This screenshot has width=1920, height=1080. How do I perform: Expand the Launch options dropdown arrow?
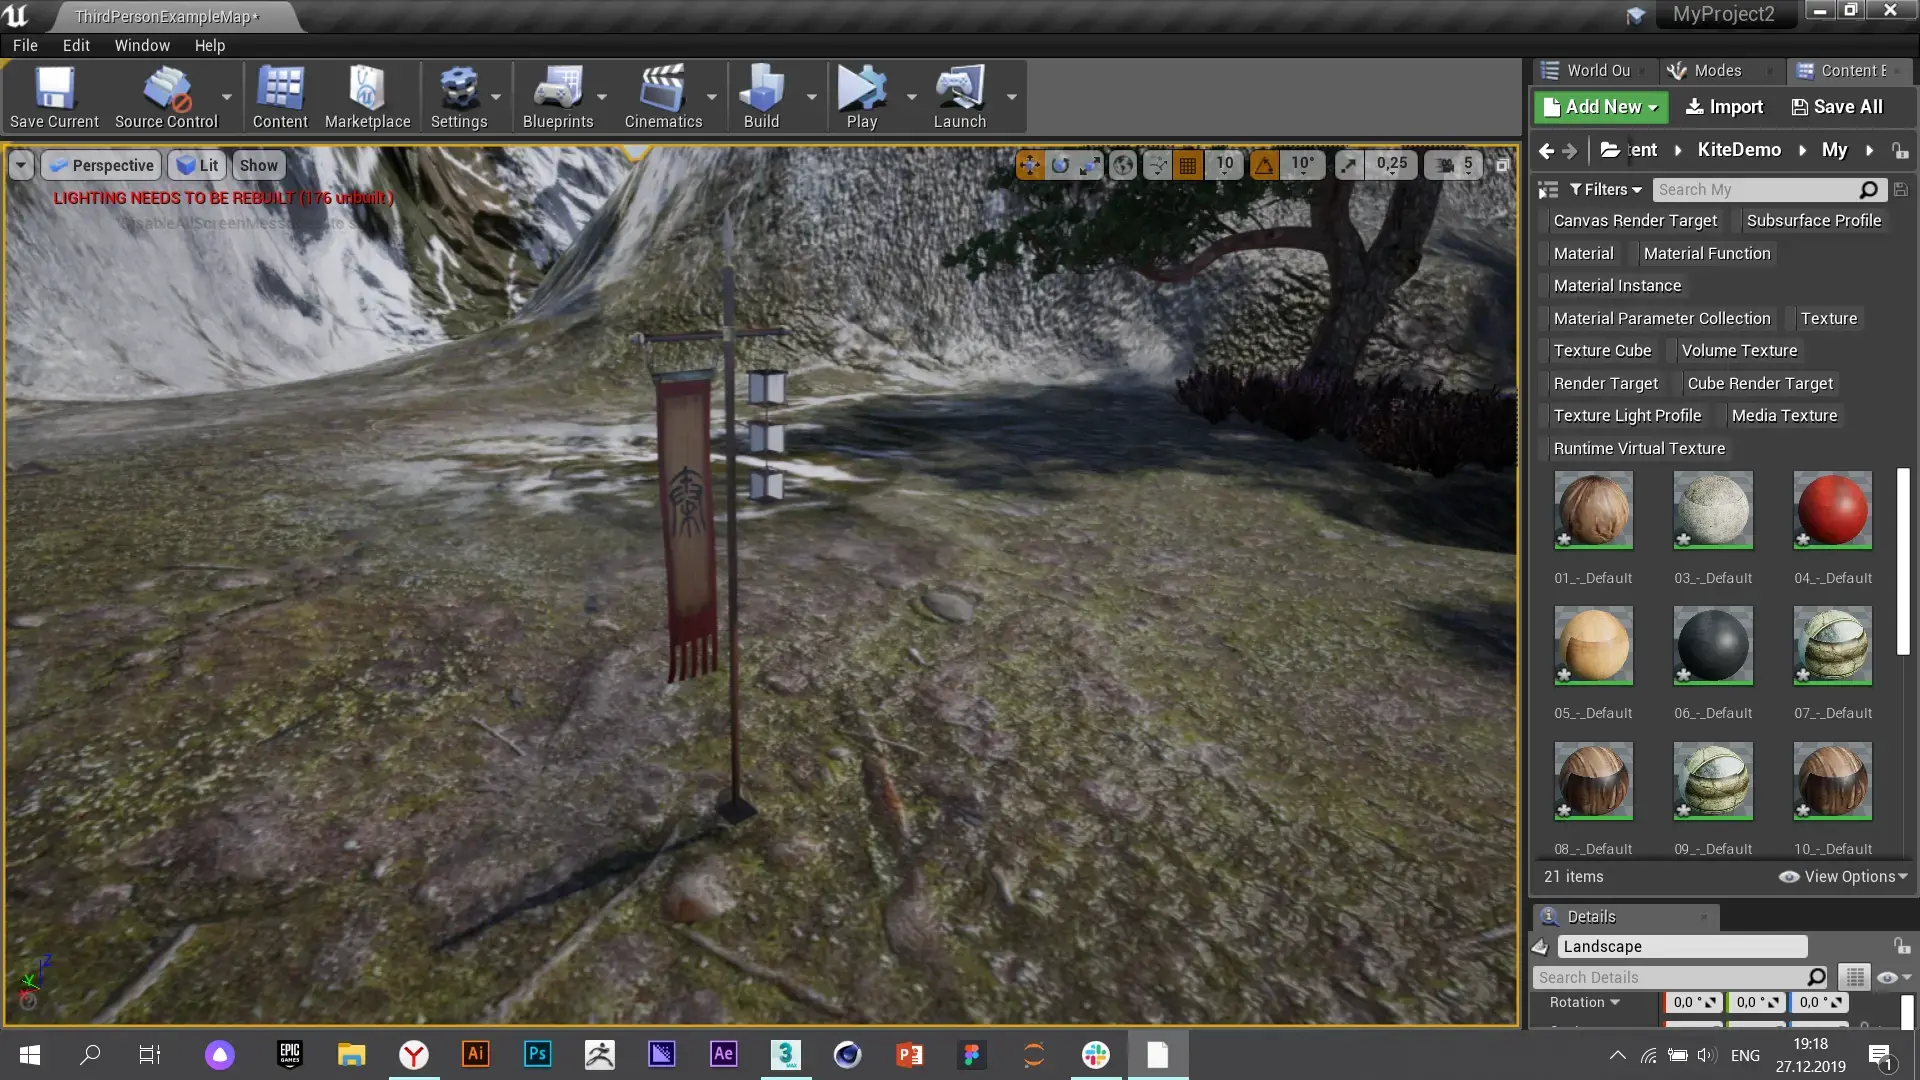pyautogui.click(x=1011, y=97)
